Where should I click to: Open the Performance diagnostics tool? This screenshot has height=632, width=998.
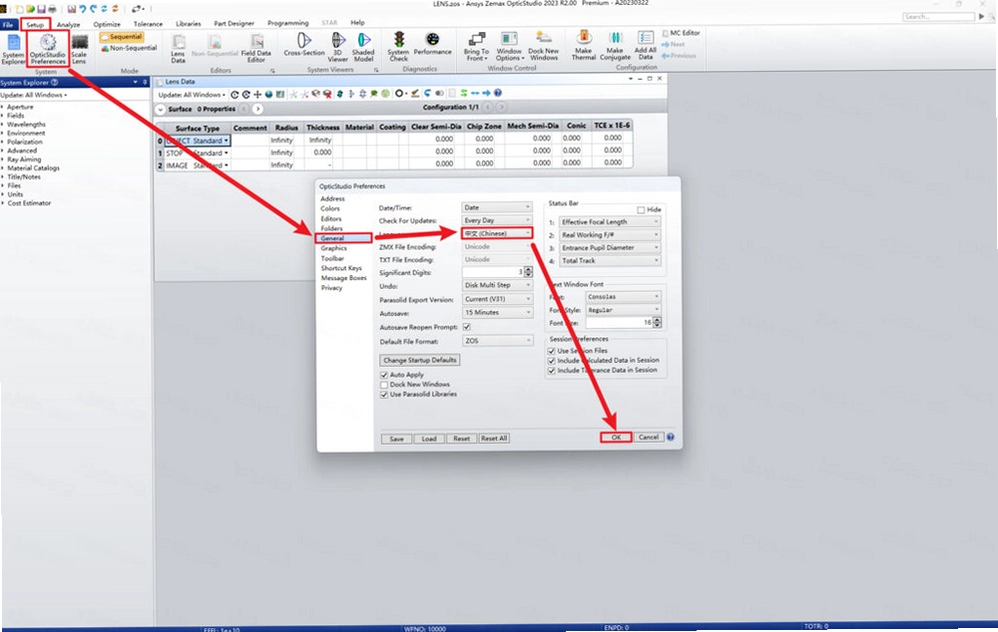coord(432,45)
